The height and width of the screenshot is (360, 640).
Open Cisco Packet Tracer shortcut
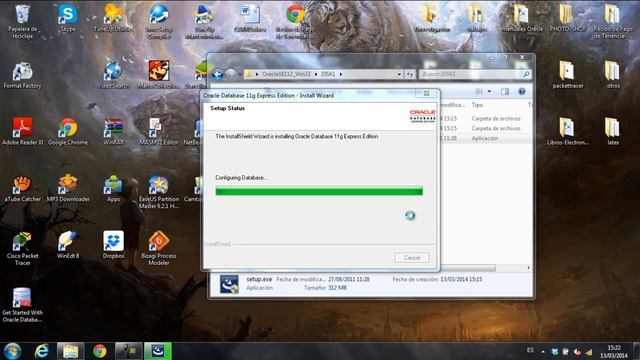22,249
